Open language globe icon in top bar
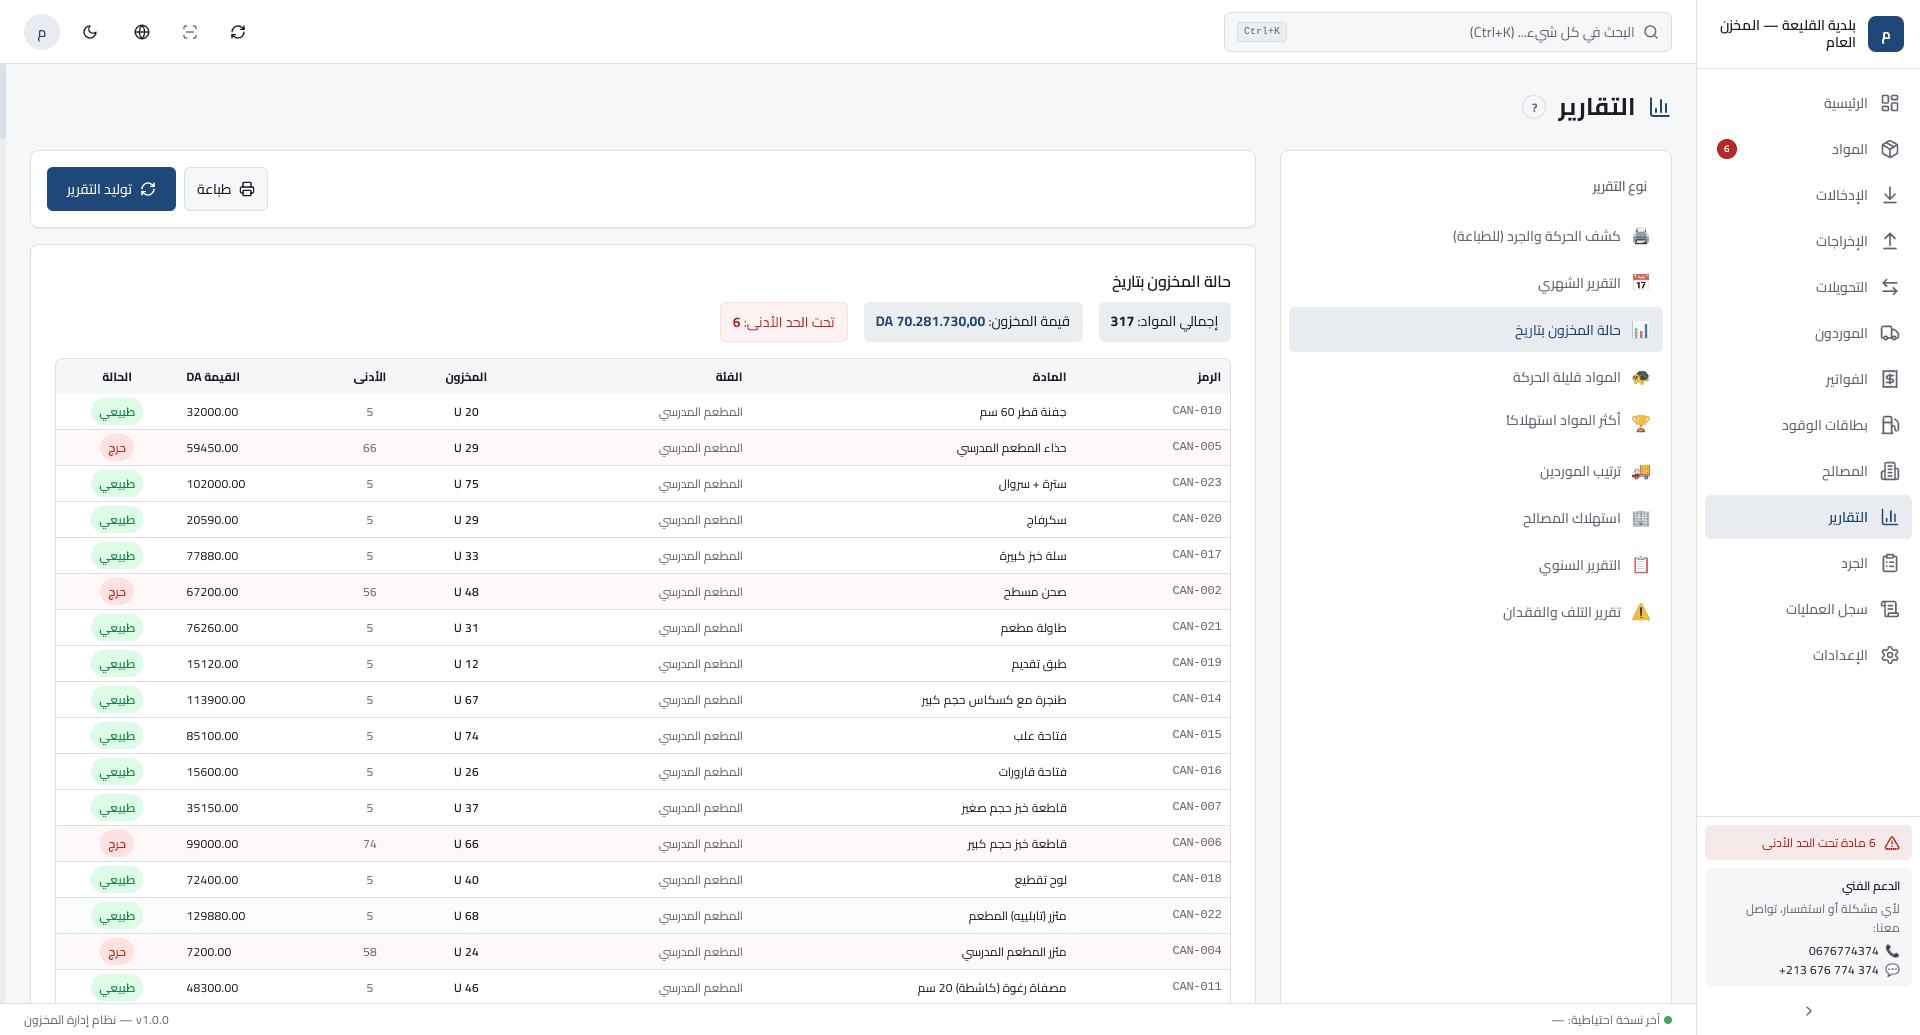This screenshot has width=1920, height=1035. click(142, 32)
